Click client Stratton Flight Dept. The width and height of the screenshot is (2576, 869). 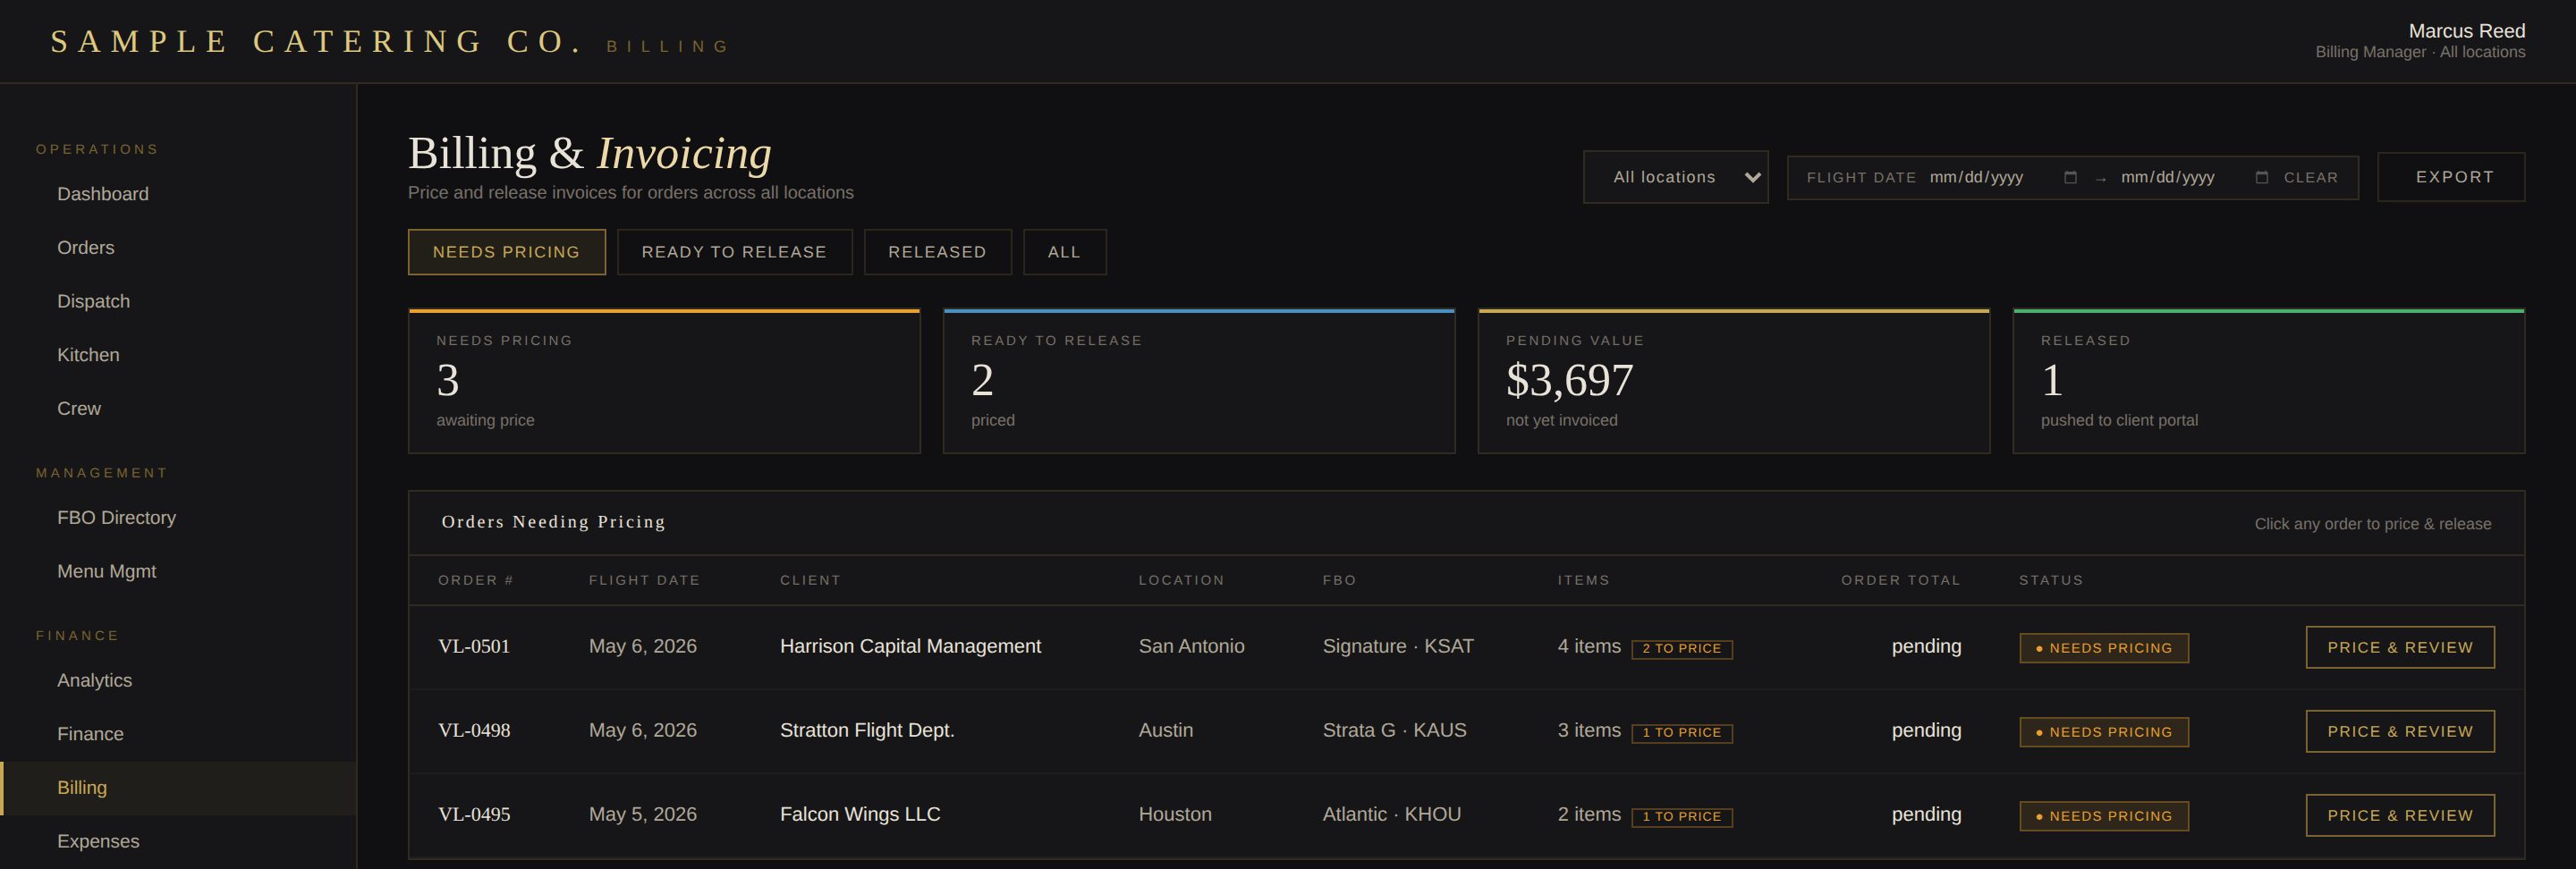coord(867,730)
